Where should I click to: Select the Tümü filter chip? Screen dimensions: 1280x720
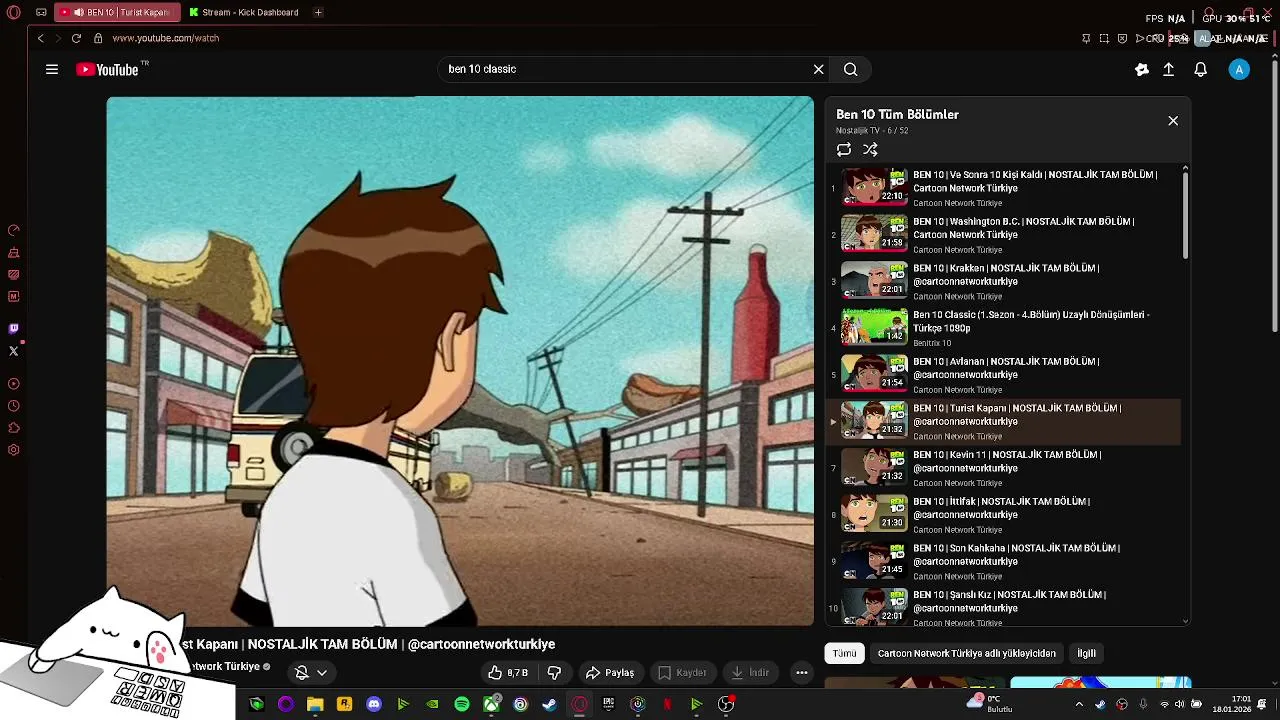tap(845, 653)
